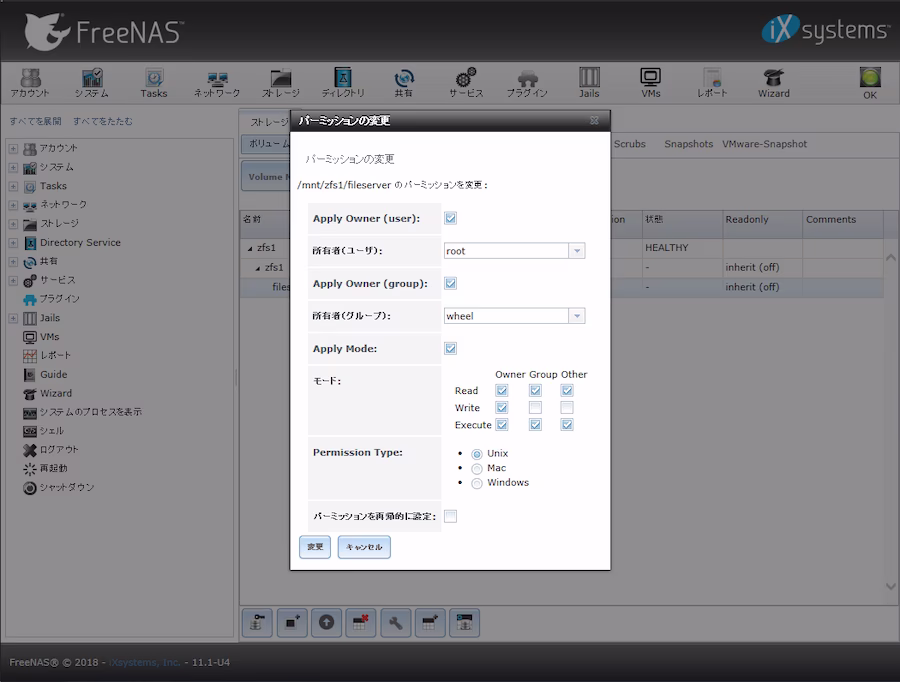Toggle Apply Mode checkbox
The image size is (900, 682).
click(451, 348)
